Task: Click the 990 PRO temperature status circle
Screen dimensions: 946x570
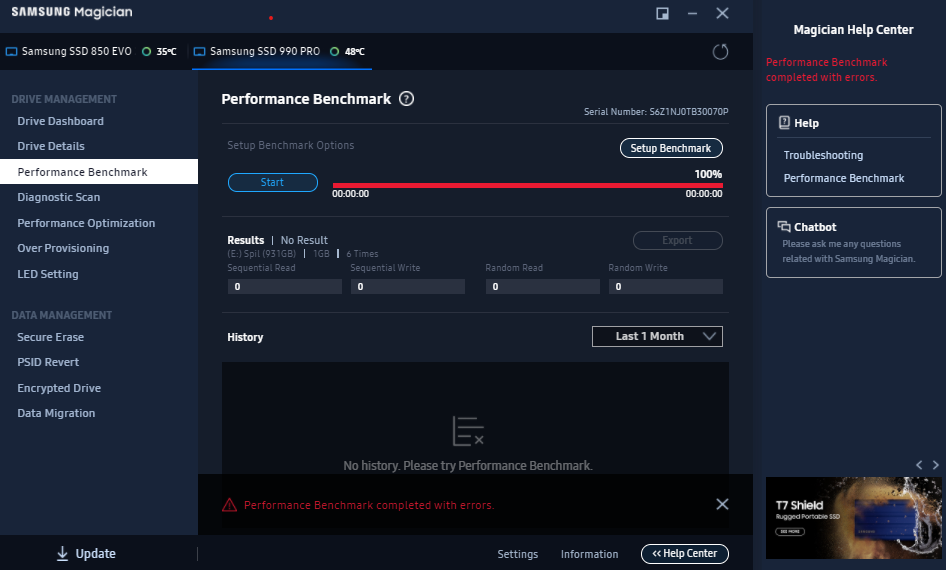Action: (x=334, y=52)
